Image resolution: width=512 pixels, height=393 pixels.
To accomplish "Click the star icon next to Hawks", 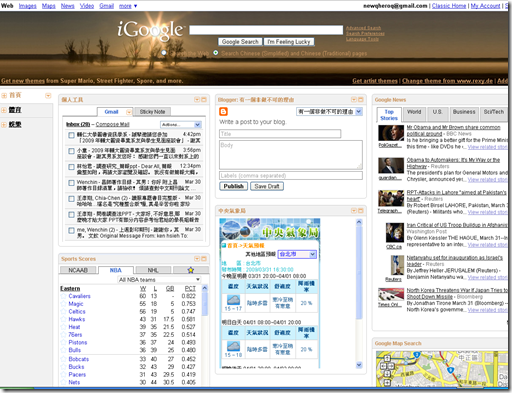I will [x=64, y=319].
